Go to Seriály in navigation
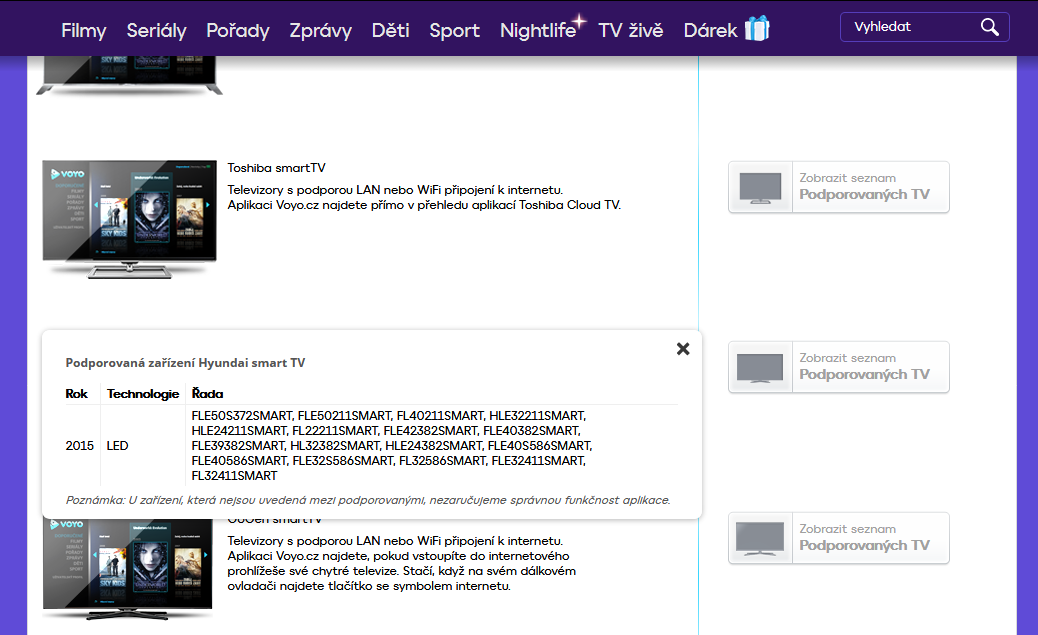 coord(156,30)
